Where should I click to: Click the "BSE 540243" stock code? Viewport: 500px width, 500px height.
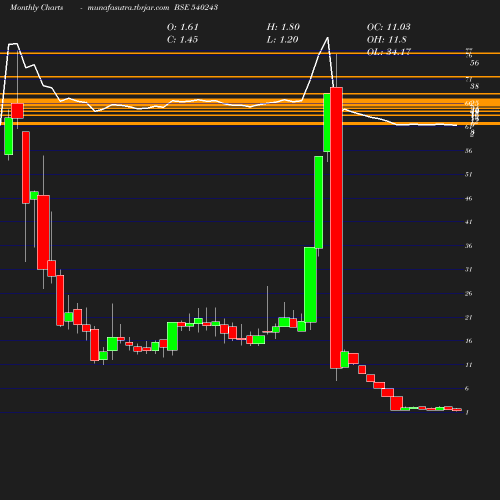coord(196,7)
